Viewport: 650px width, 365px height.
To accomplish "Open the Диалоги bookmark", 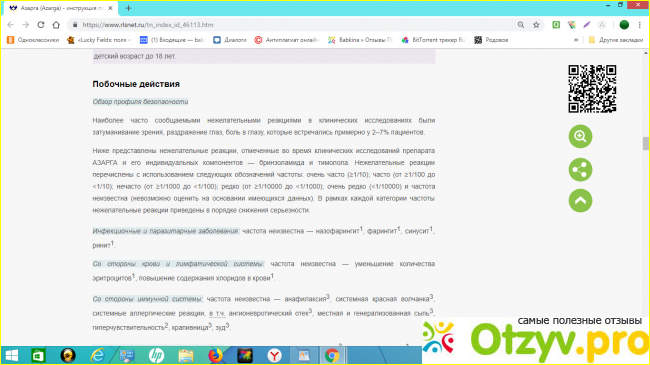I will click(230, 40).
